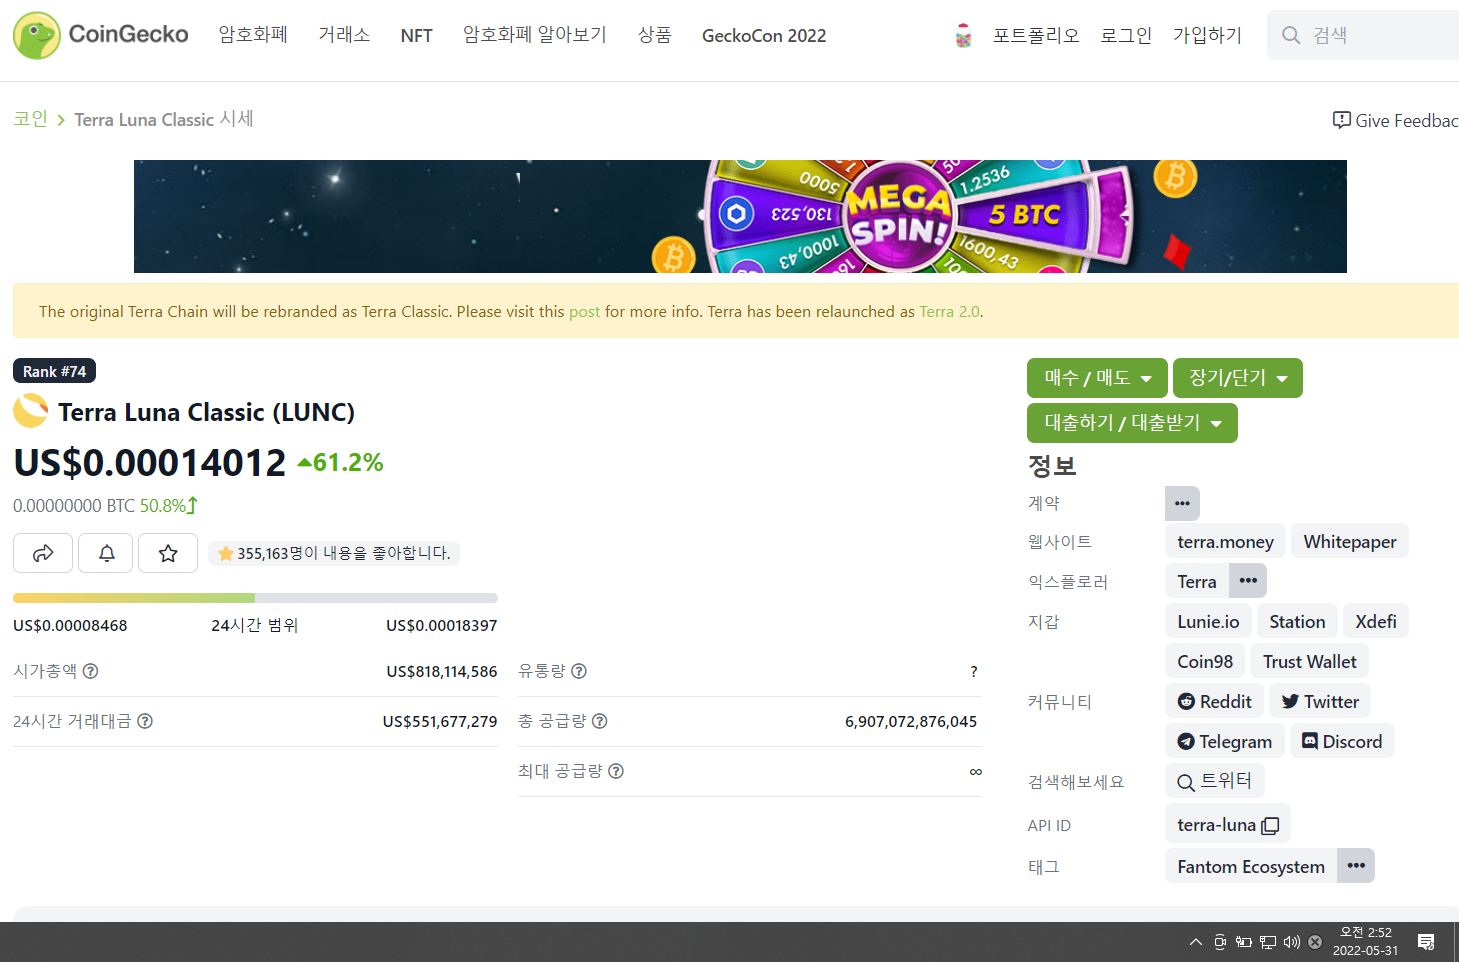Open the Long/Short dropdown
Screen dimensions: 1459x962
(1238, 378)
